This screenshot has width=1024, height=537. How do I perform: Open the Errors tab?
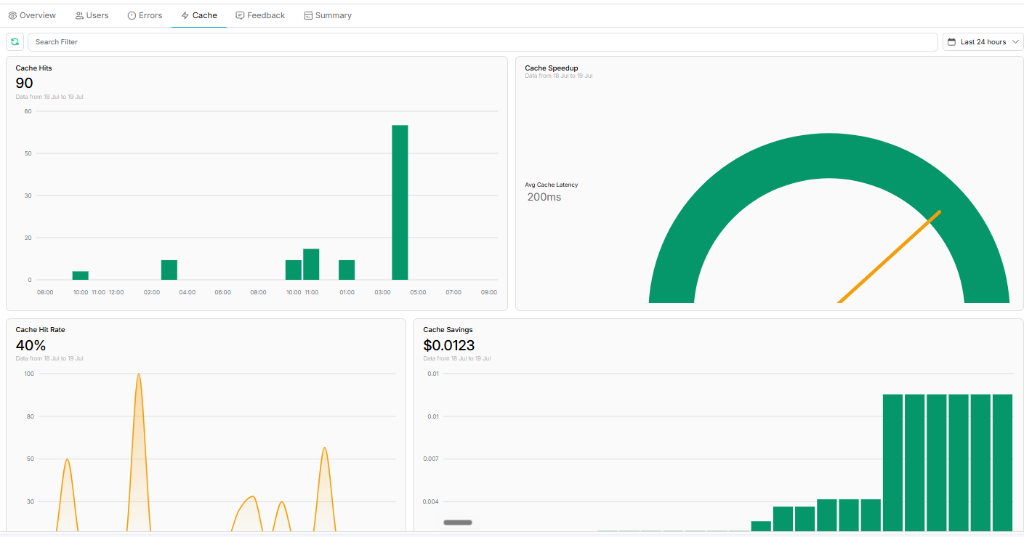(145, 15)
